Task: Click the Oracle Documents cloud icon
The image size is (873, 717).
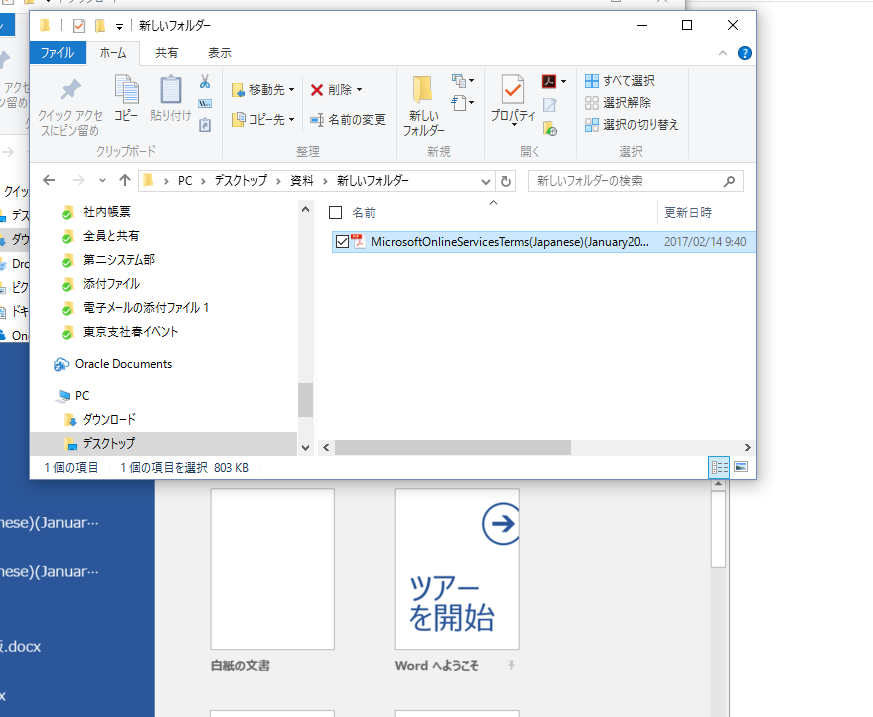Action: (61, 364)
